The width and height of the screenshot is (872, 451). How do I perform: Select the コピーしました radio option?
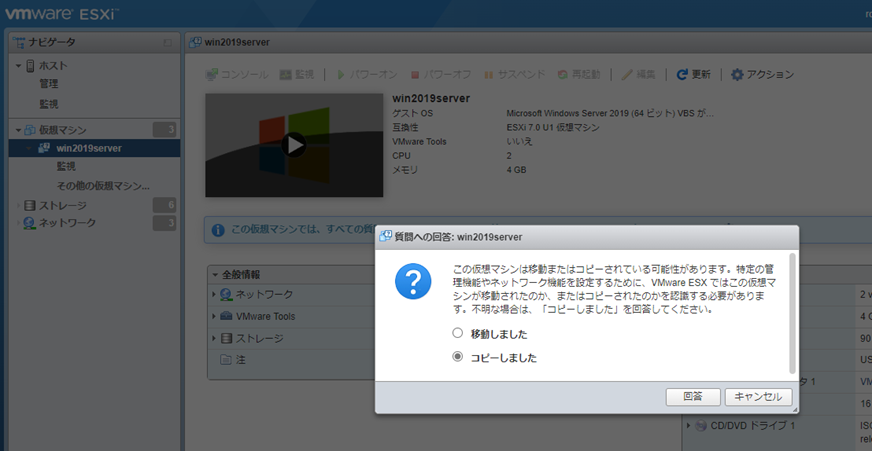[x=458, y=357]
